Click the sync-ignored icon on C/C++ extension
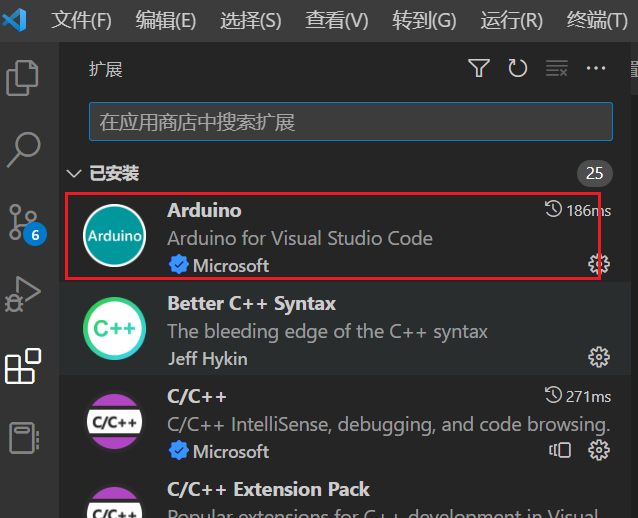The width and height of the screenshot is (638, 518). click(x=560, y=450)
